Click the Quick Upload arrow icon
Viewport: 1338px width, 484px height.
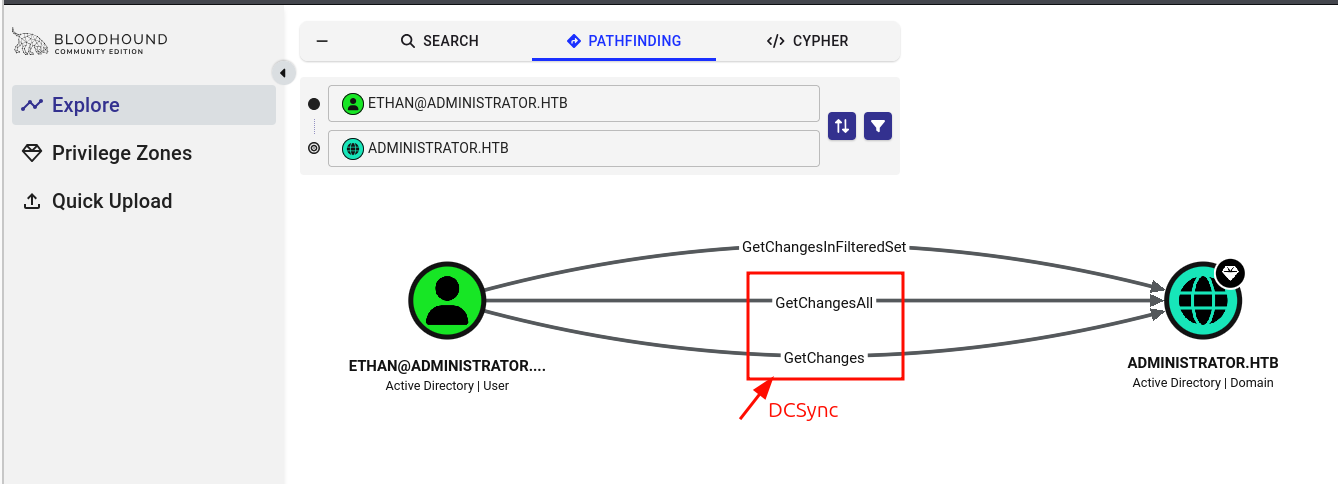click(33, 201)
